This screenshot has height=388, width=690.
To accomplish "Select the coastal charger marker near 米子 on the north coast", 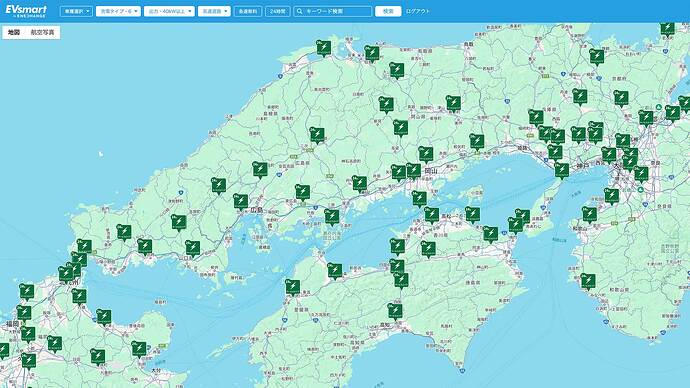I will point(372,53).
